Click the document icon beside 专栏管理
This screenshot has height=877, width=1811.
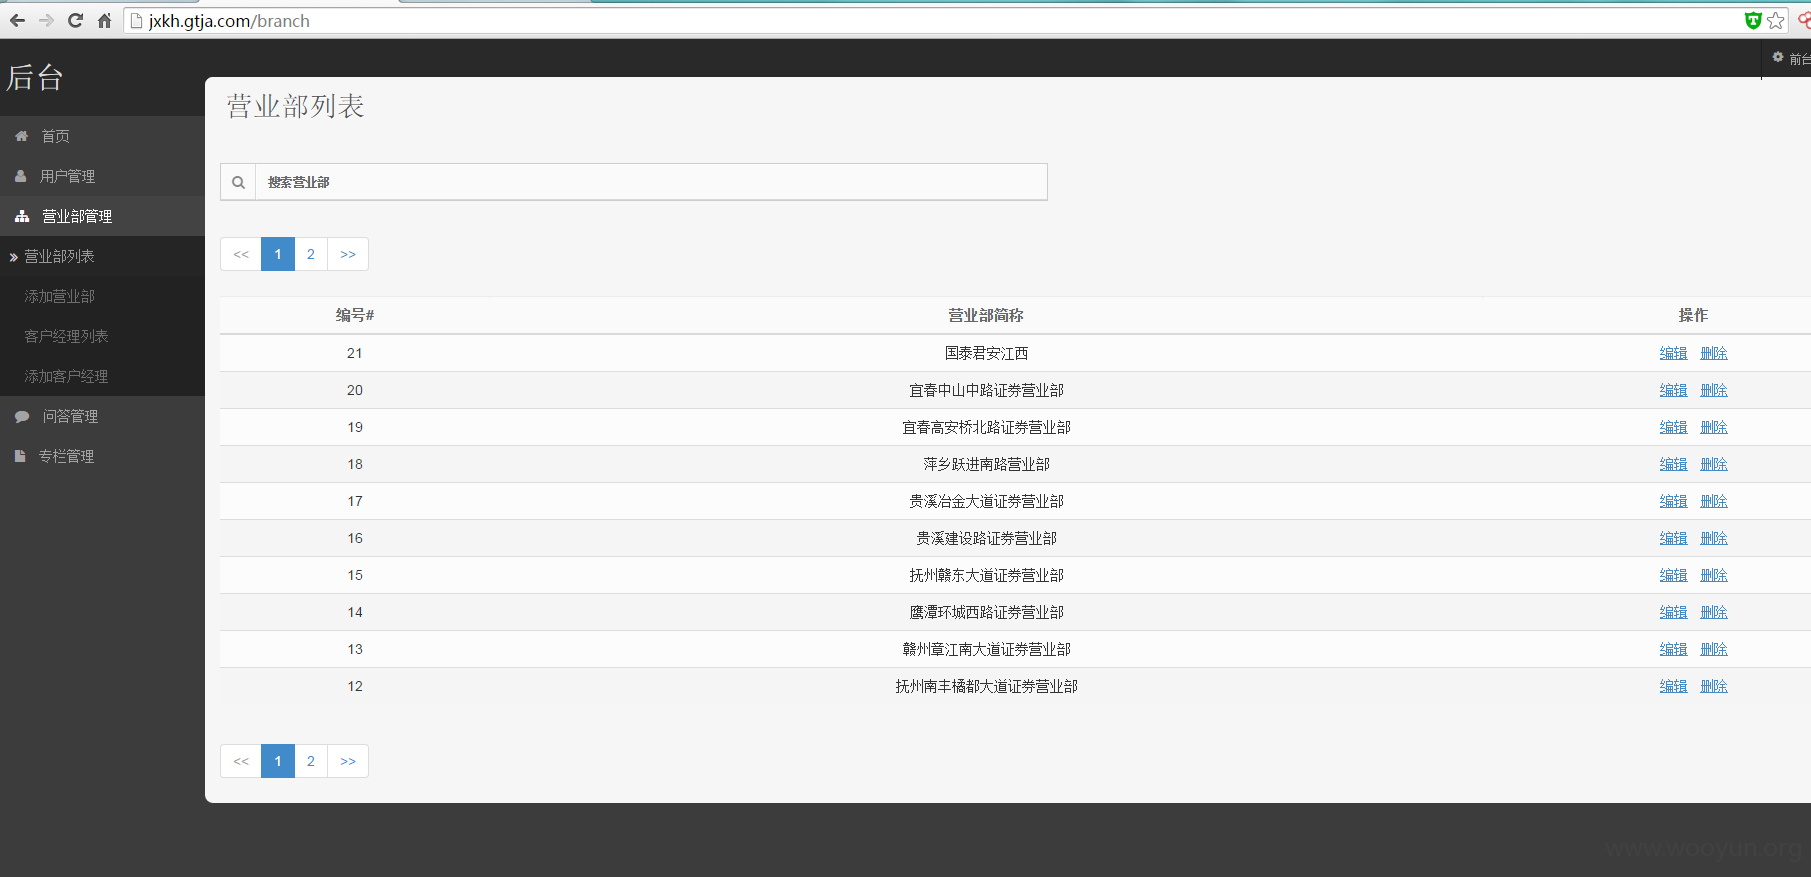click(x=20, y=456)
